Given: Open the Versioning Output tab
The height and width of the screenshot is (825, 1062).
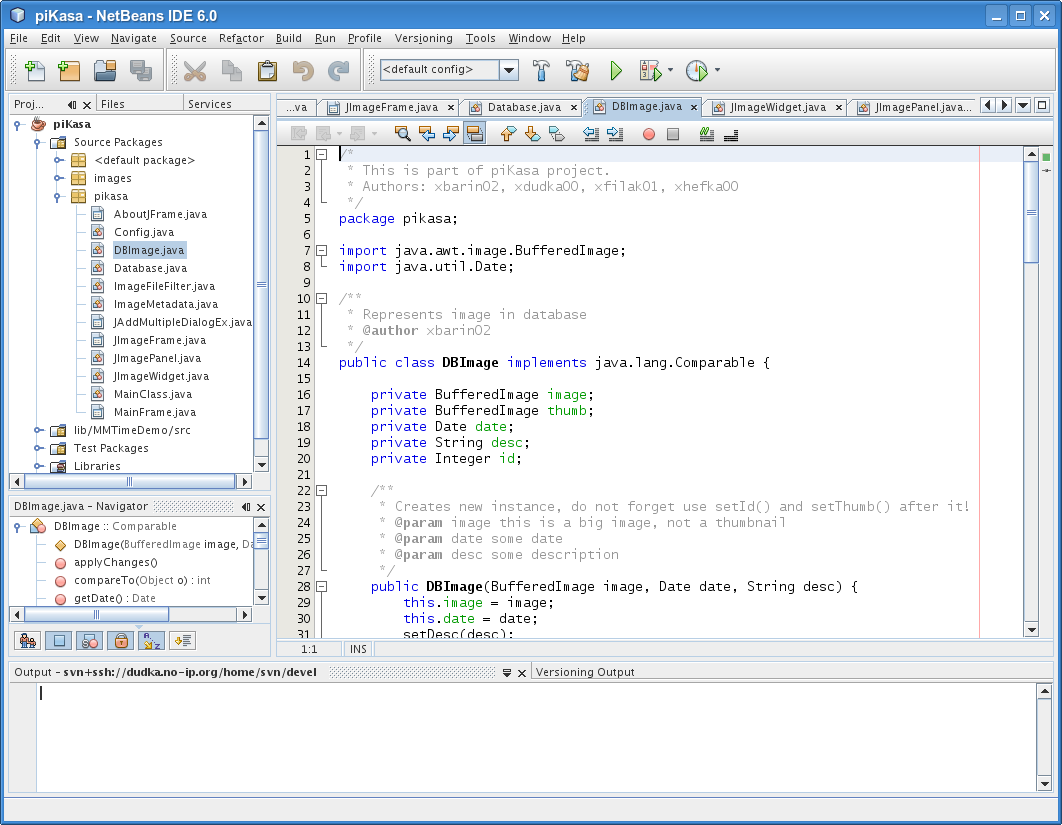Looking at the screenshot, I should coord(585,672).
